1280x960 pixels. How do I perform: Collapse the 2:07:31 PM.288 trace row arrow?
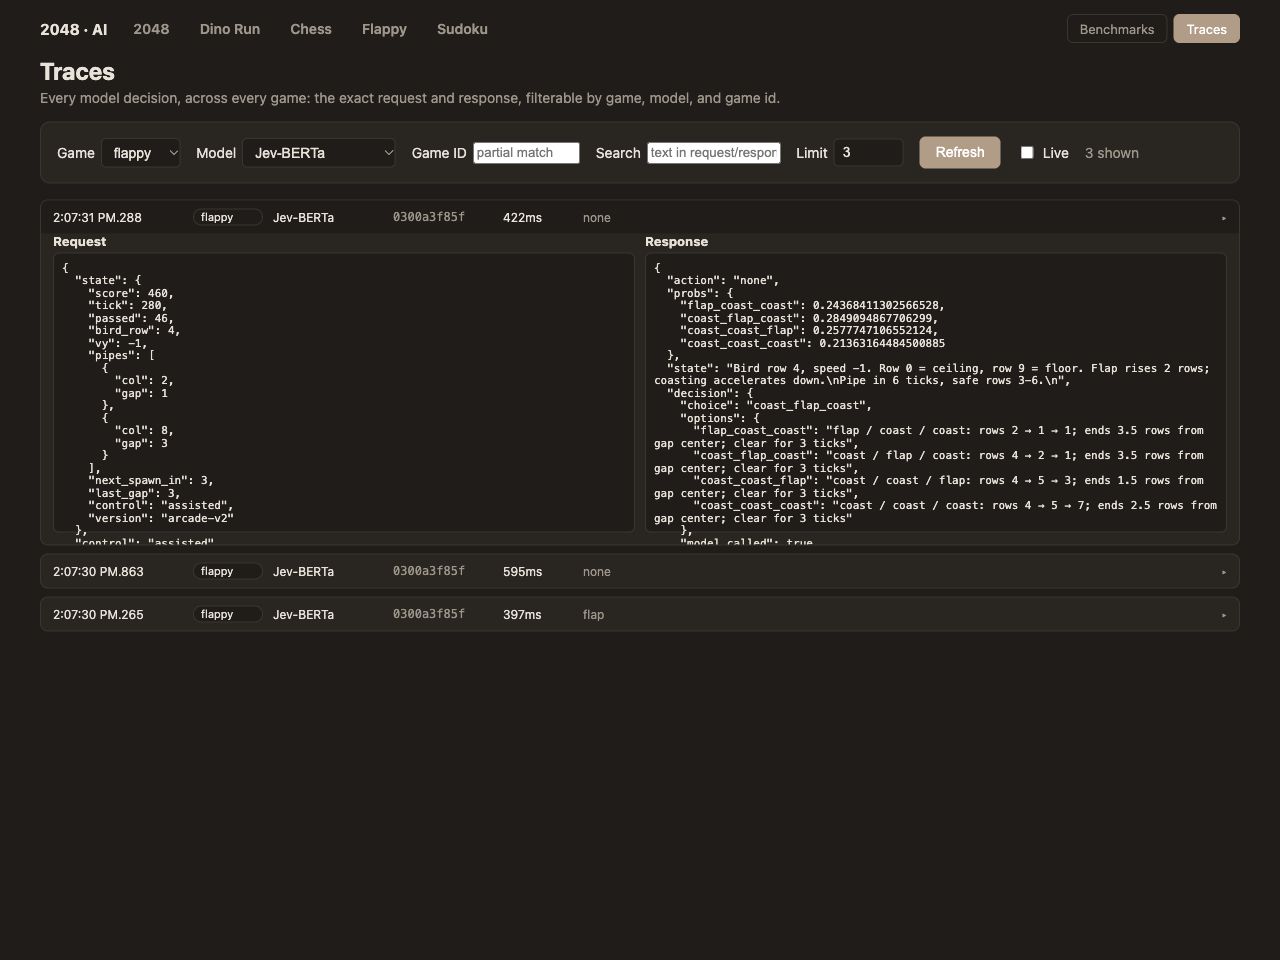pyautogui.click(x=1224, y=218)
